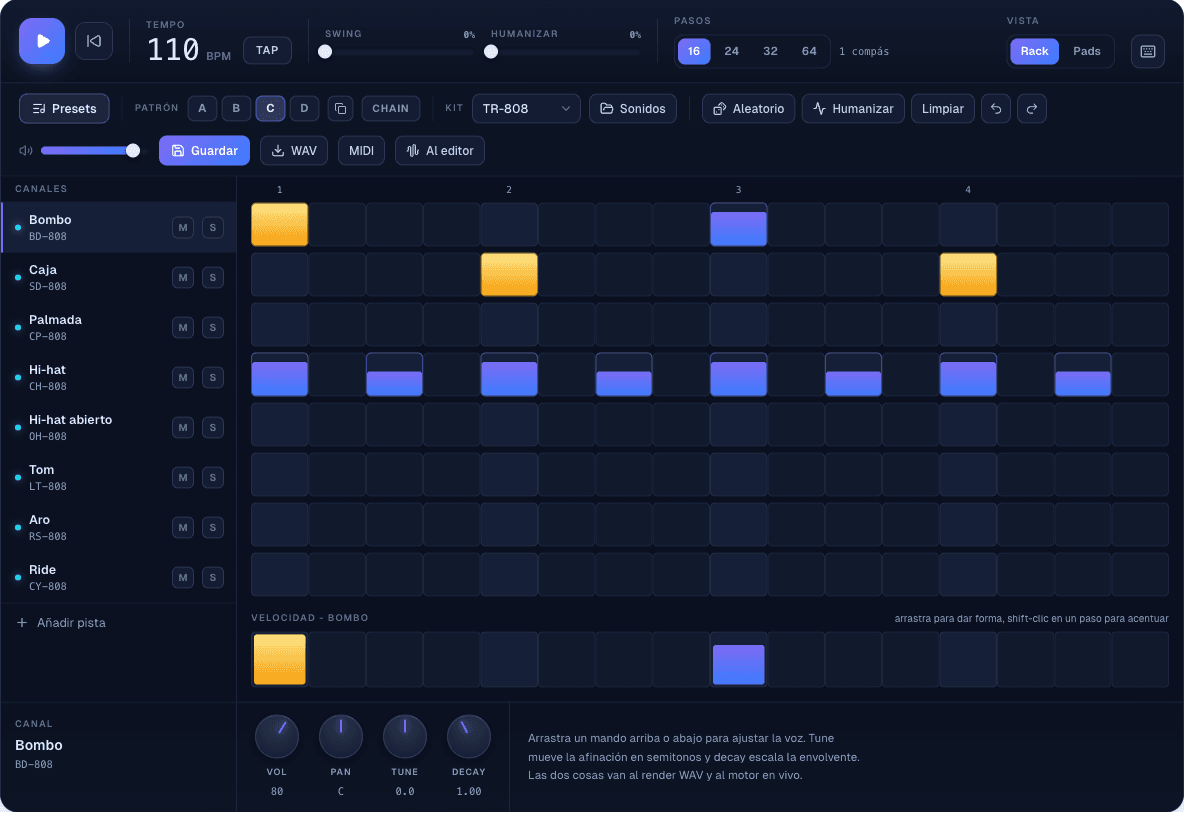
Task: Export pattern as MIDI
Action: click(x=361, y=151)
